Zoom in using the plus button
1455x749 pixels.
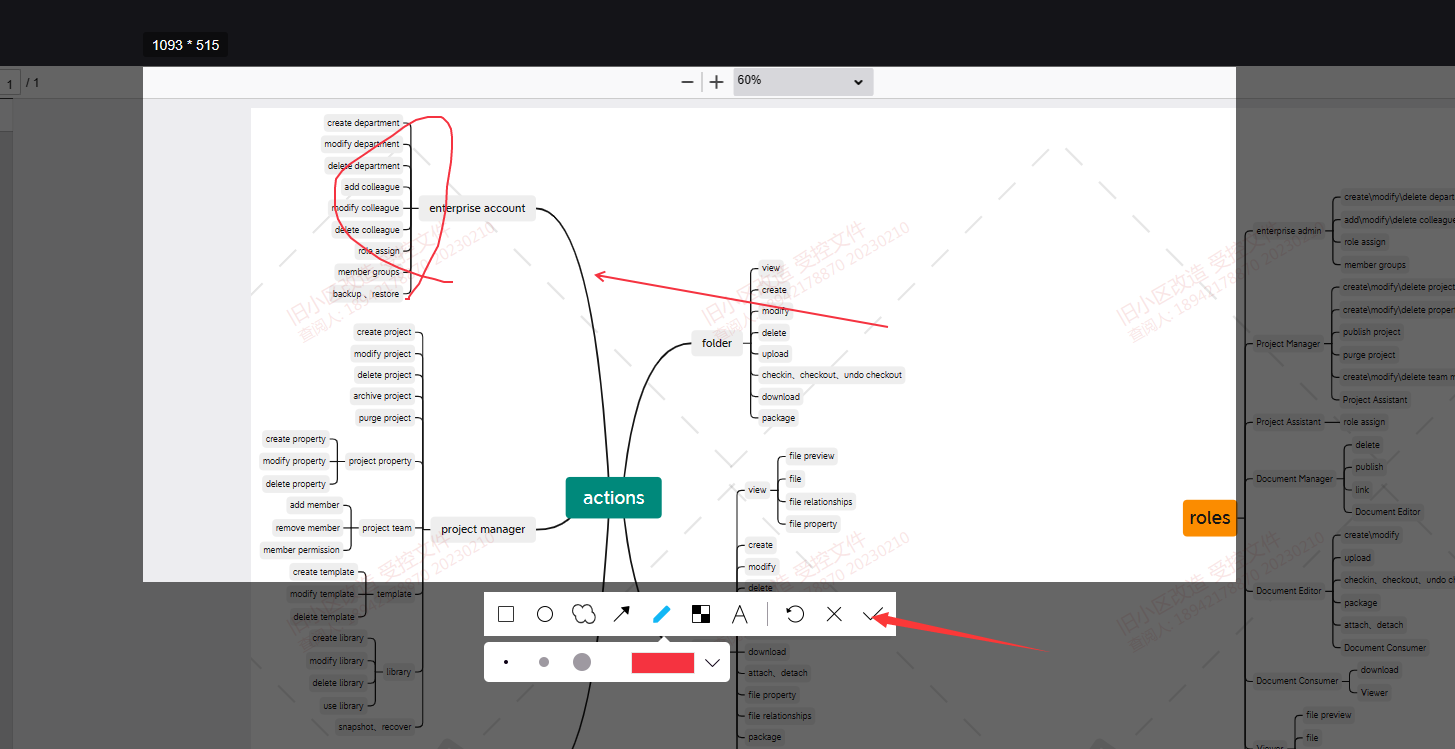pos(716,82)
